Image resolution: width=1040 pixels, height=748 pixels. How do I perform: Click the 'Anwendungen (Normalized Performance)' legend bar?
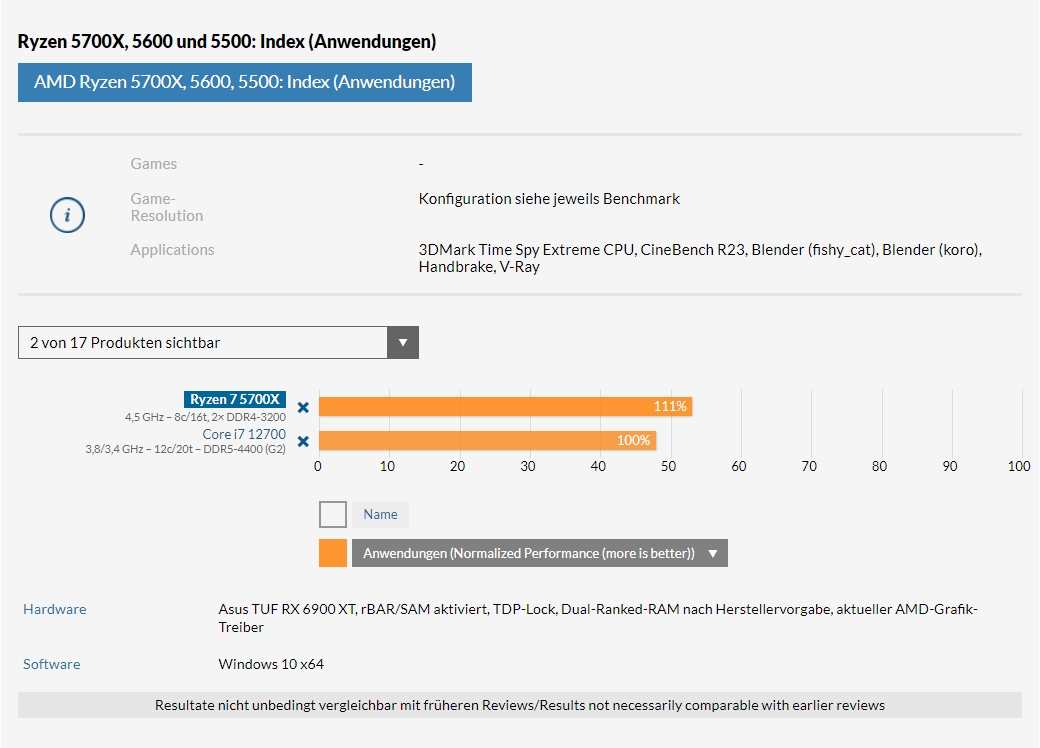point(530,552)
